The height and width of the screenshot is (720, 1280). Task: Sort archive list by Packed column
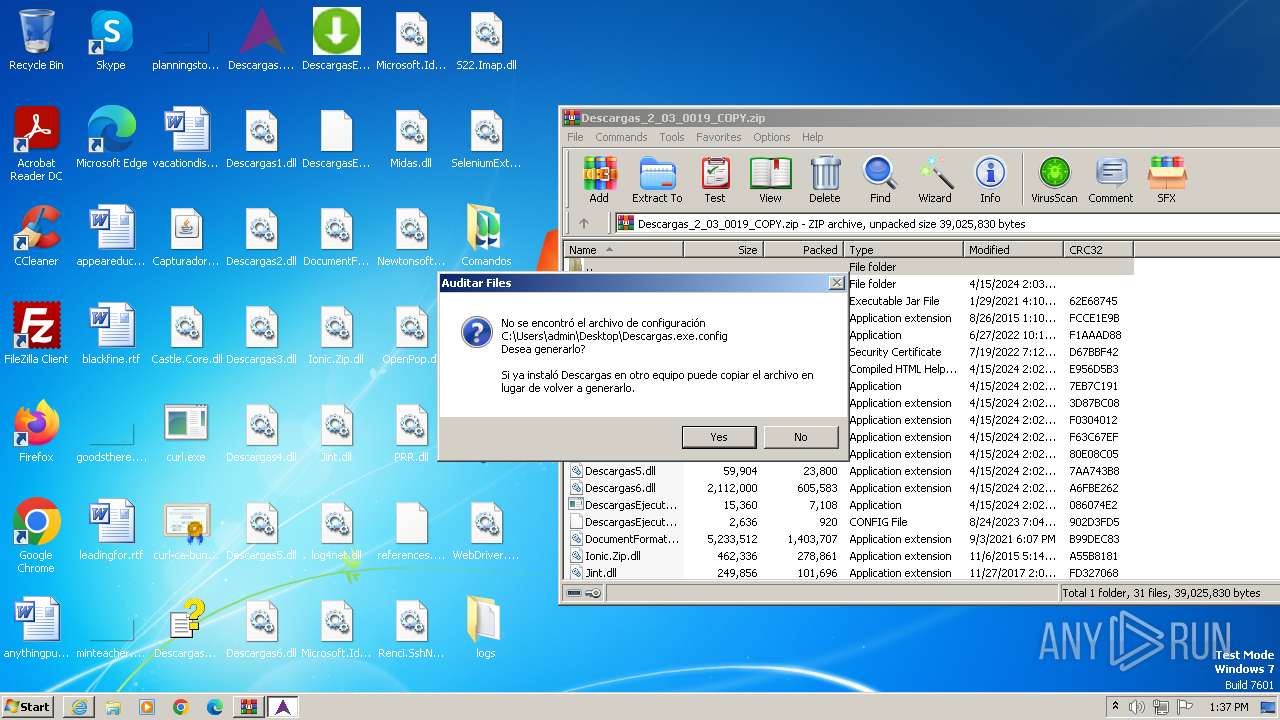click(x=803, y=250)
